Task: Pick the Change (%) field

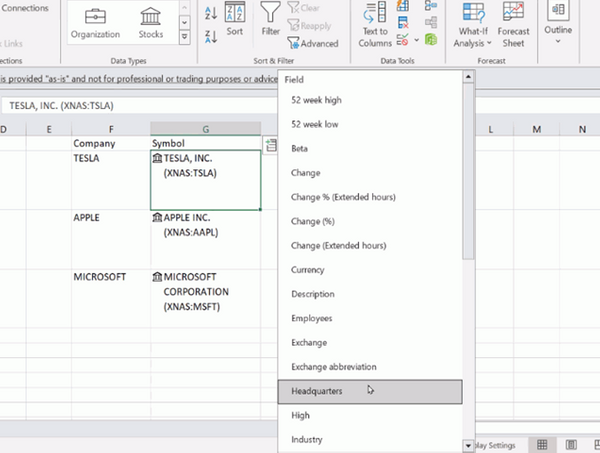Action: (x=370, y=221)
